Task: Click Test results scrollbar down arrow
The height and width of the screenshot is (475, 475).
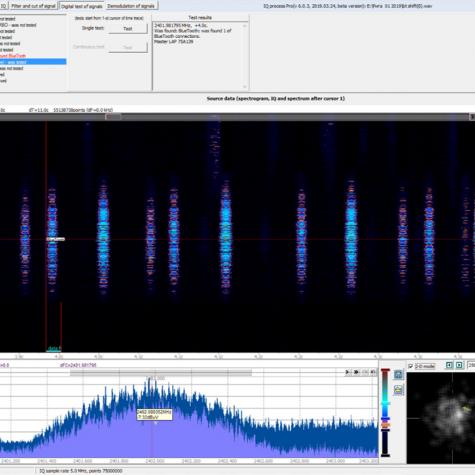Action: click(245, 87)
